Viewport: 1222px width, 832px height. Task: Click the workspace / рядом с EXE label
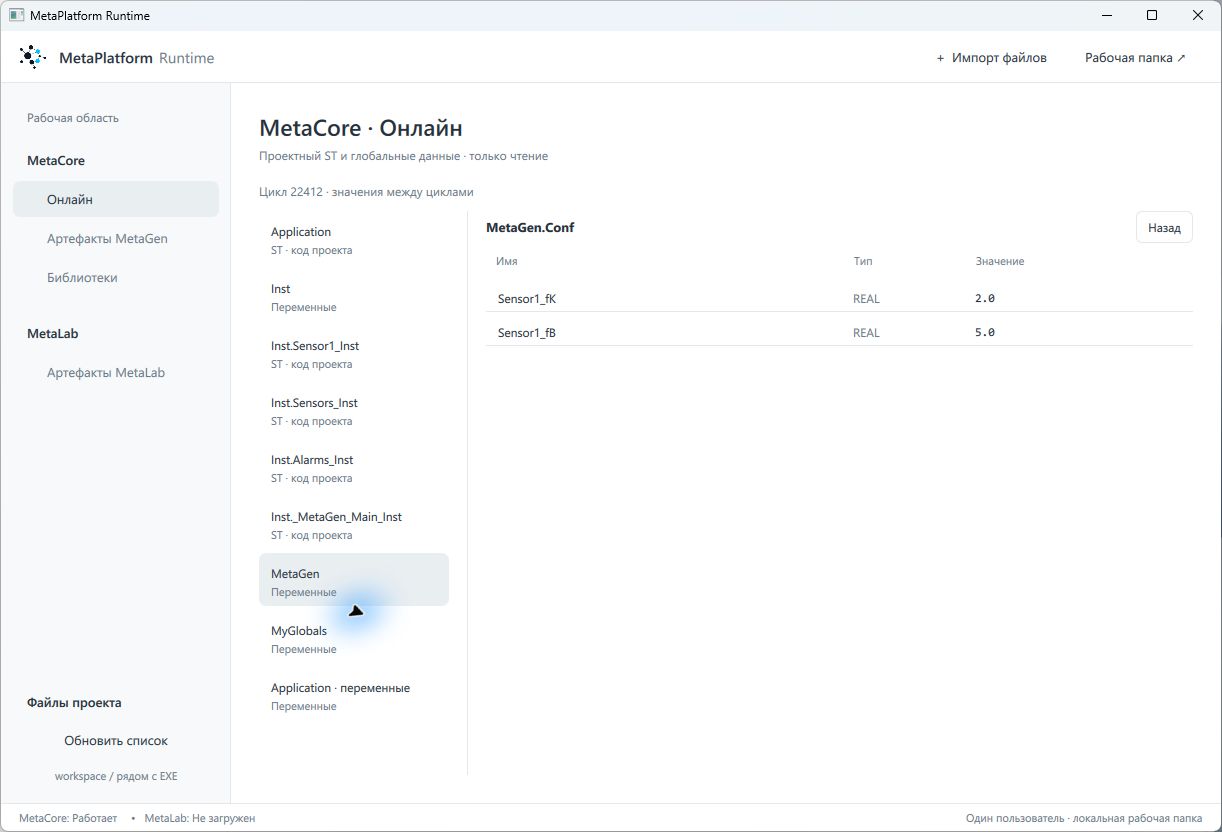116,776
